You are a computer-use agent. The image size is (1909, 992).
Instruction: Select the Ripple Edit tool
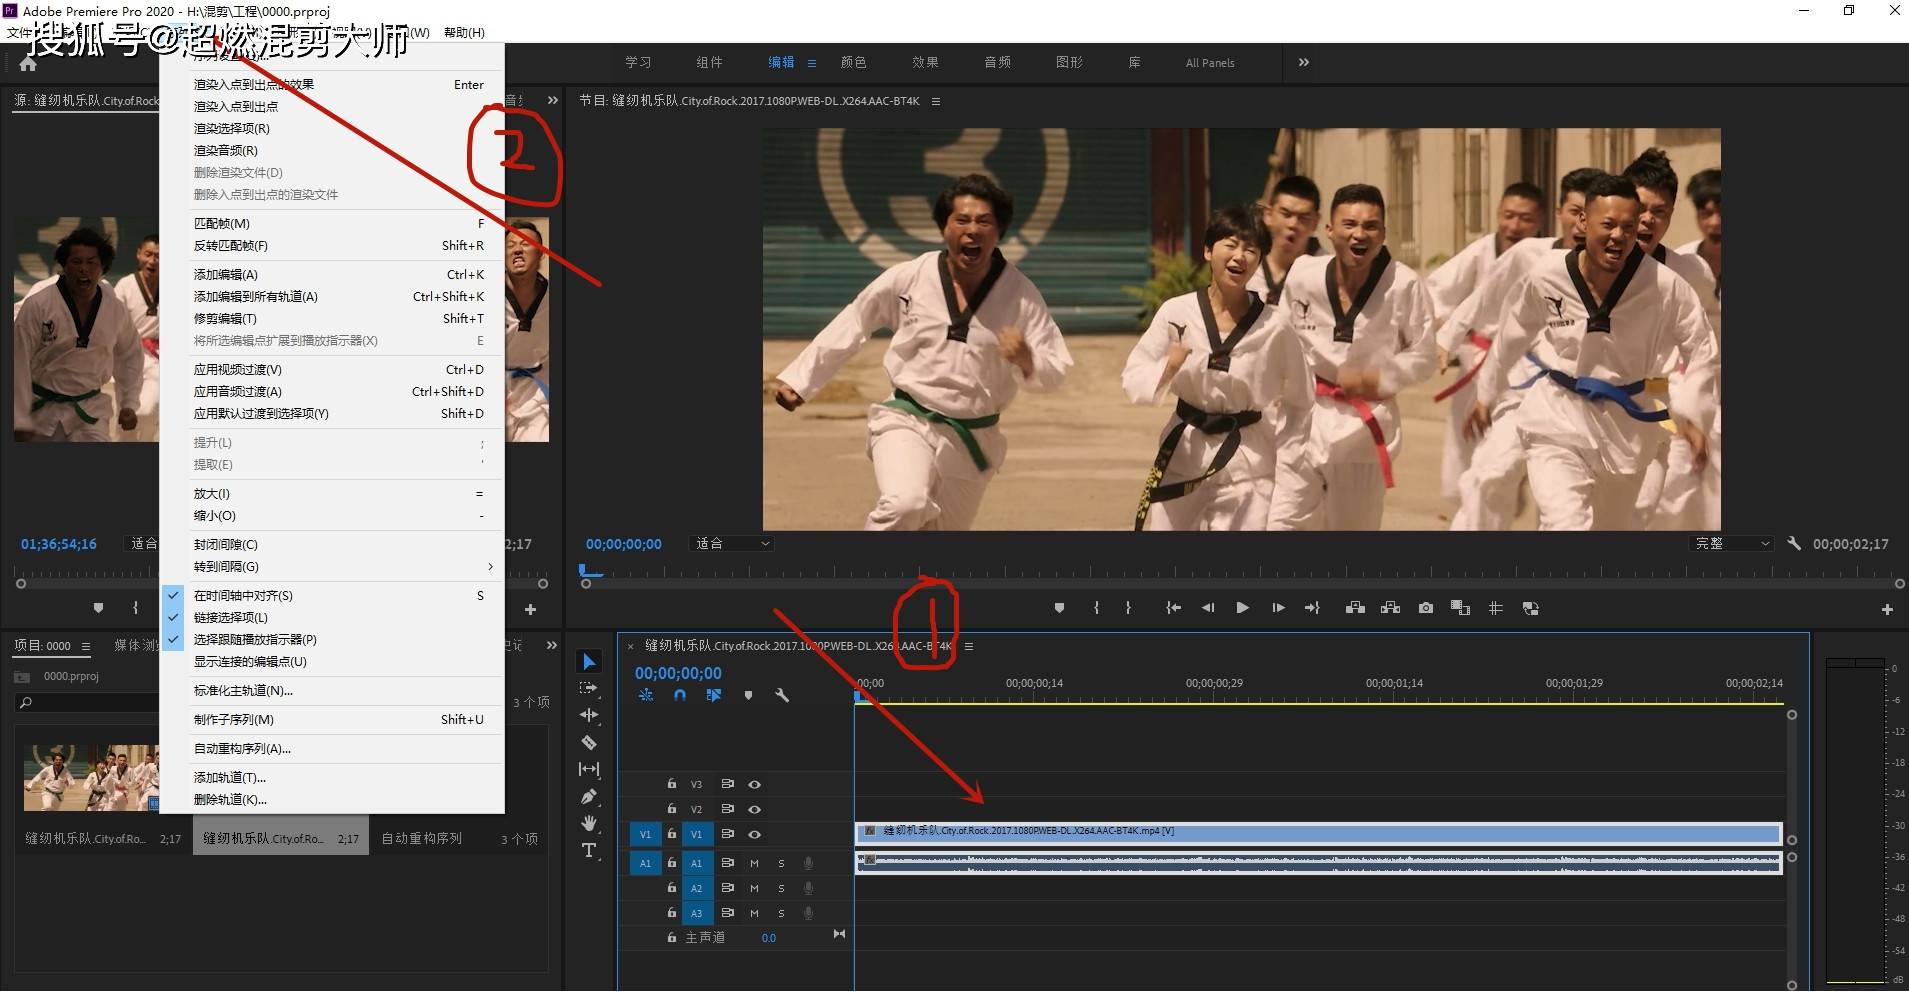pos(589,715)
